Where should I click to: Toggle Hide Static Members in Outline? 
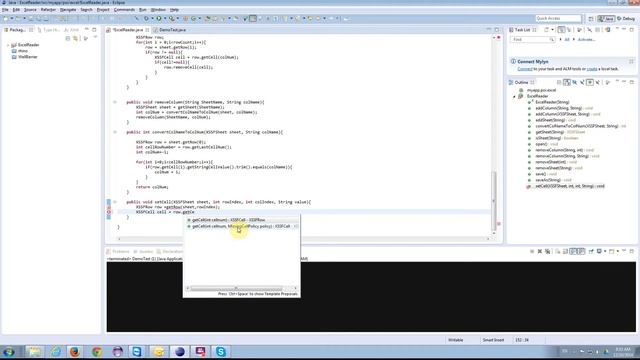(582, 82)
